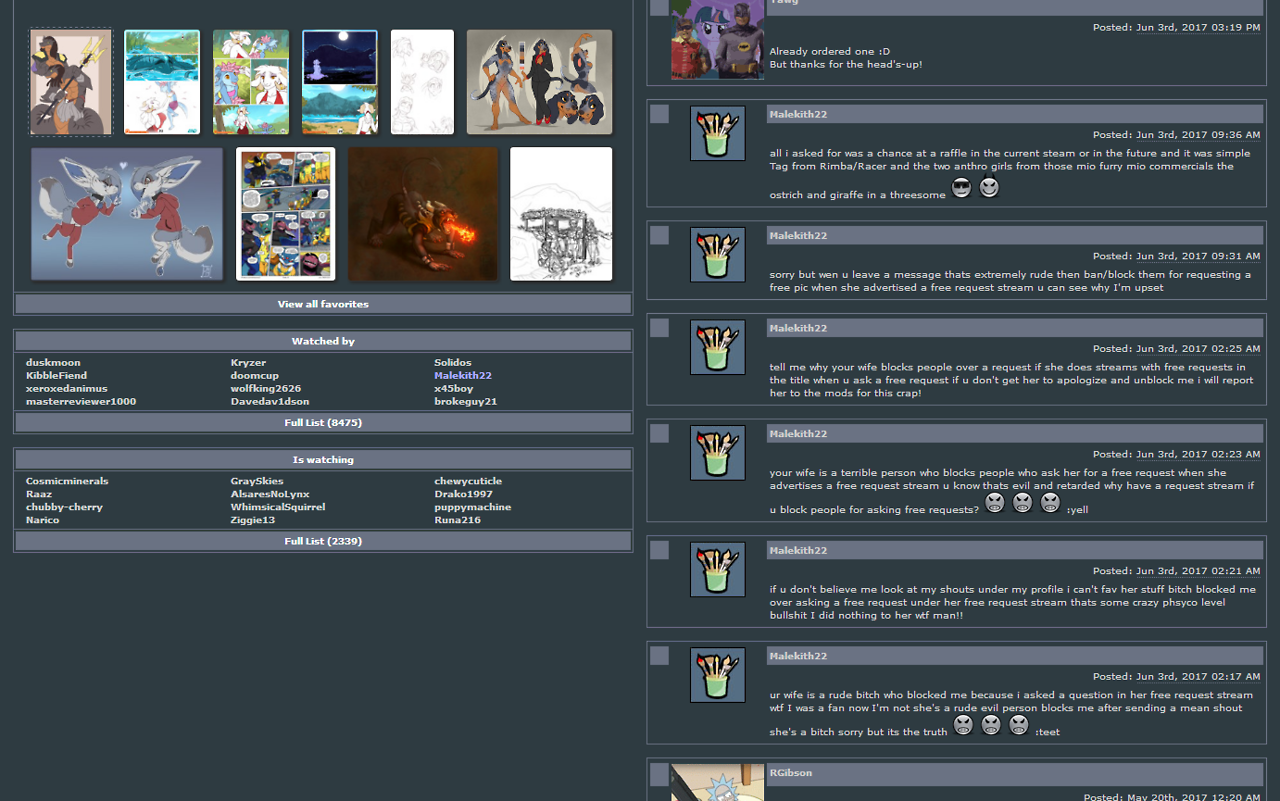Screen dimensions: 1280x801
Task: Open the night moon landscape favorite thumbnail
Action: tap(340, 82)
